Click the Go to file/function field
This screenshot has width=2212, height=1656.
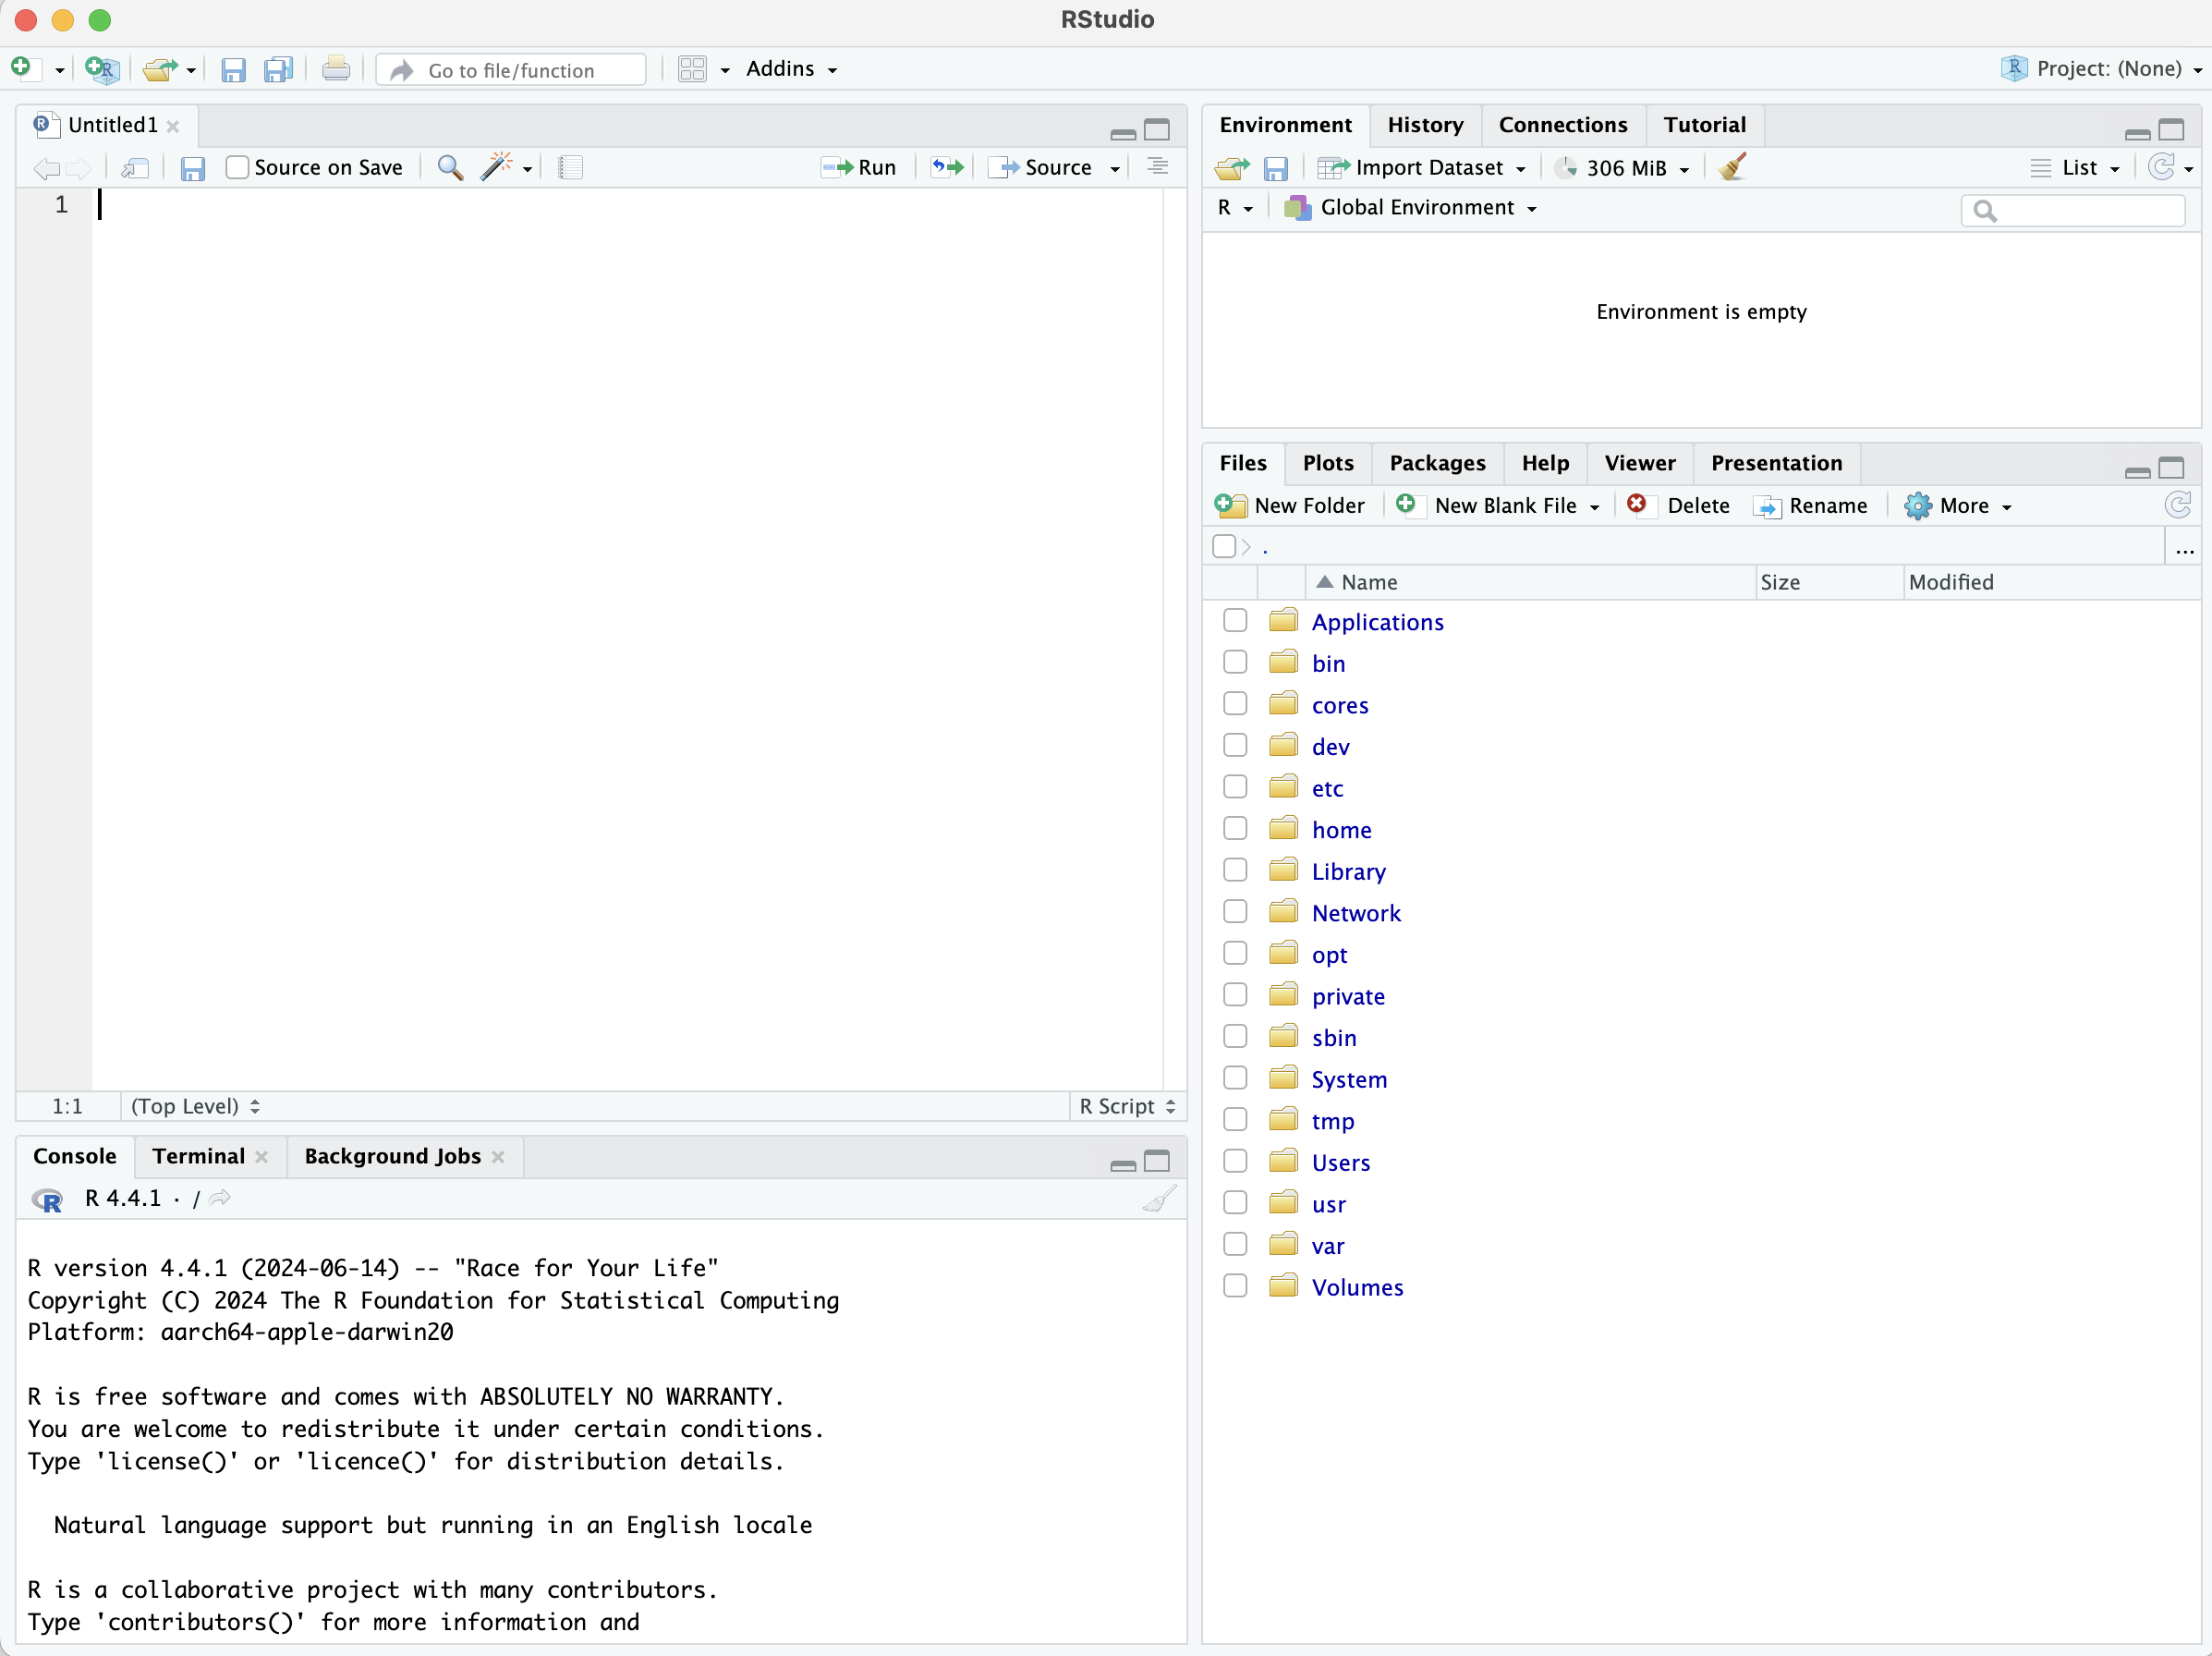pos(511,70)
